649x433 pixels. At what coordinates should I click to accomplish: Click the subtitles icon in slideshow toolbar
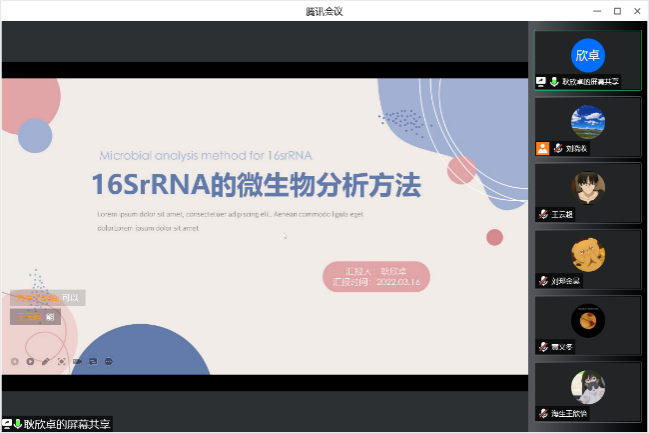(93, 361)
